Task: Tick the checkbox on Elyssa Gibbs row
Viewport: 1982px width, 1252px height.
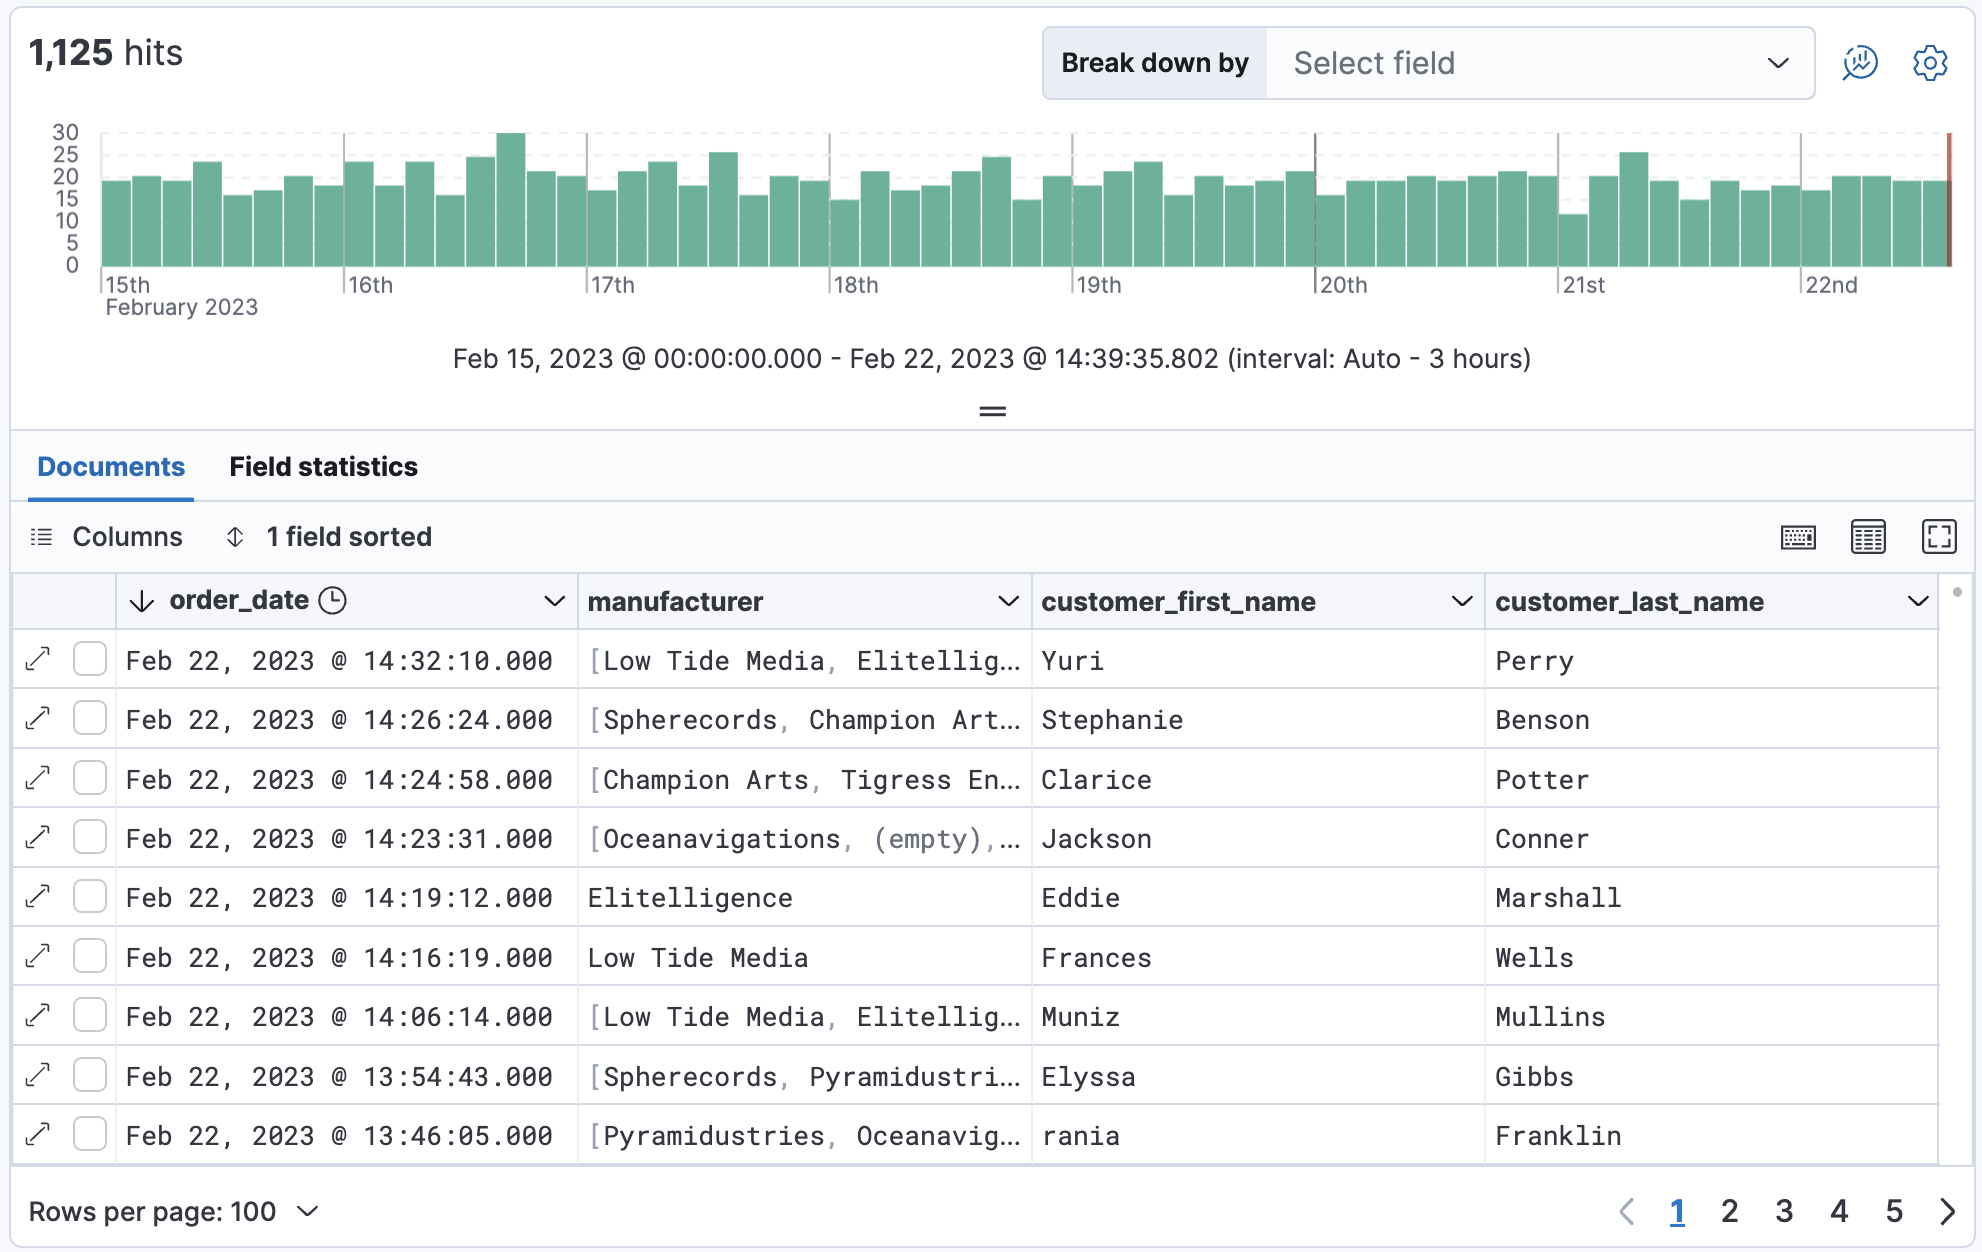Action: coord(90,1076)
